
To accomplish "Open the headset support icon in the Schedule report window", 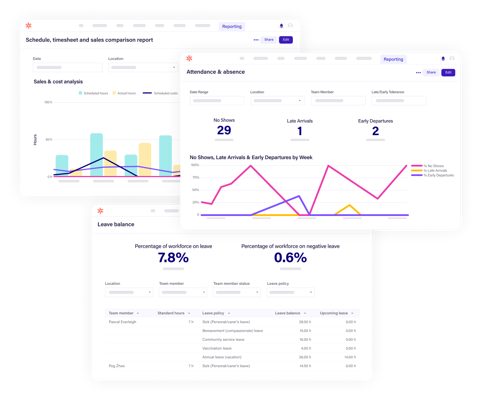I will click(290, 26).
